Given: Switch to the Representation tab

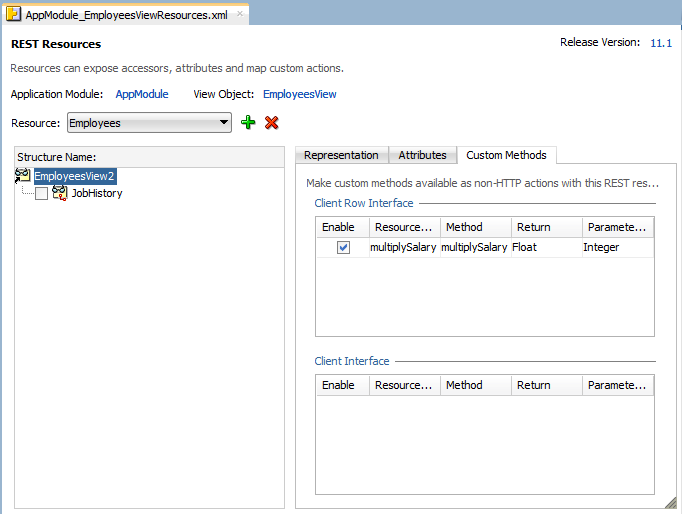Looking at the screenshot, I should point(341,155).
